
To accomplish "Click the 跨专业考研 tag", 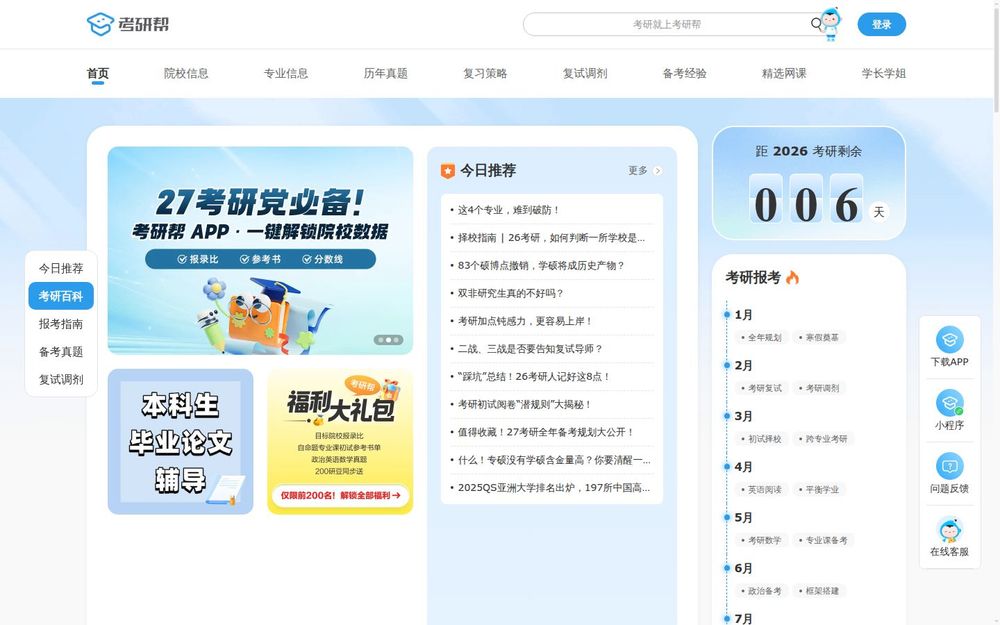I will (x=824, y=439).
